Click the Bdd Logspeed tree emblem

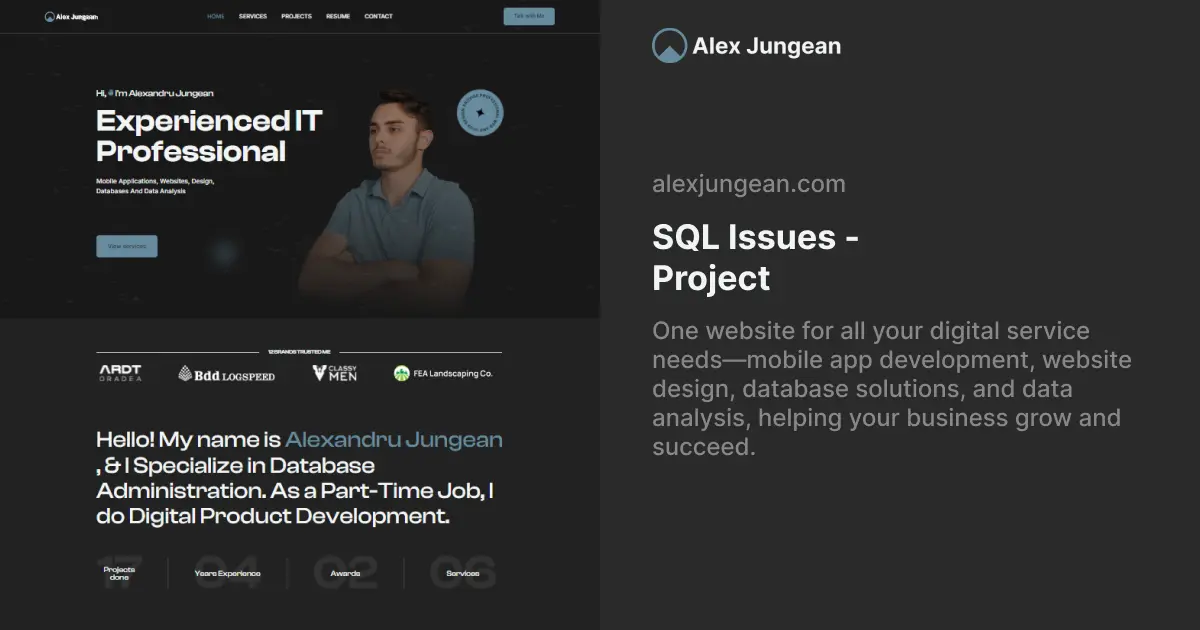coord(185,371)
